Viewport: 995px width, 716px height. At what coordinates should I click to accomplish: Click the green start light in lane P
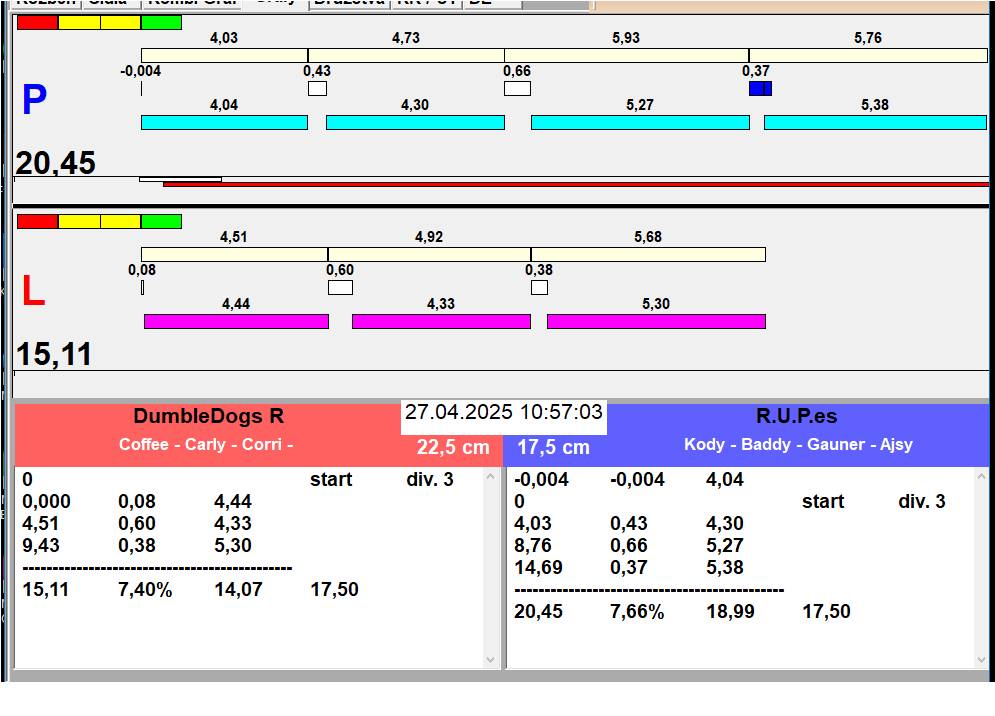(x=161, y=22)
